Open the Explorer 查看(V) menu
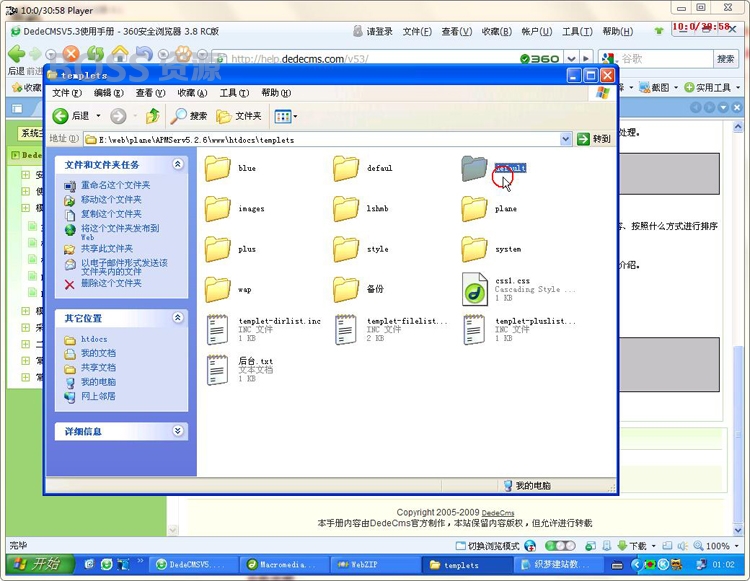Image resolution: width=750 pixels, height=581 pixels. pos(150,93)
